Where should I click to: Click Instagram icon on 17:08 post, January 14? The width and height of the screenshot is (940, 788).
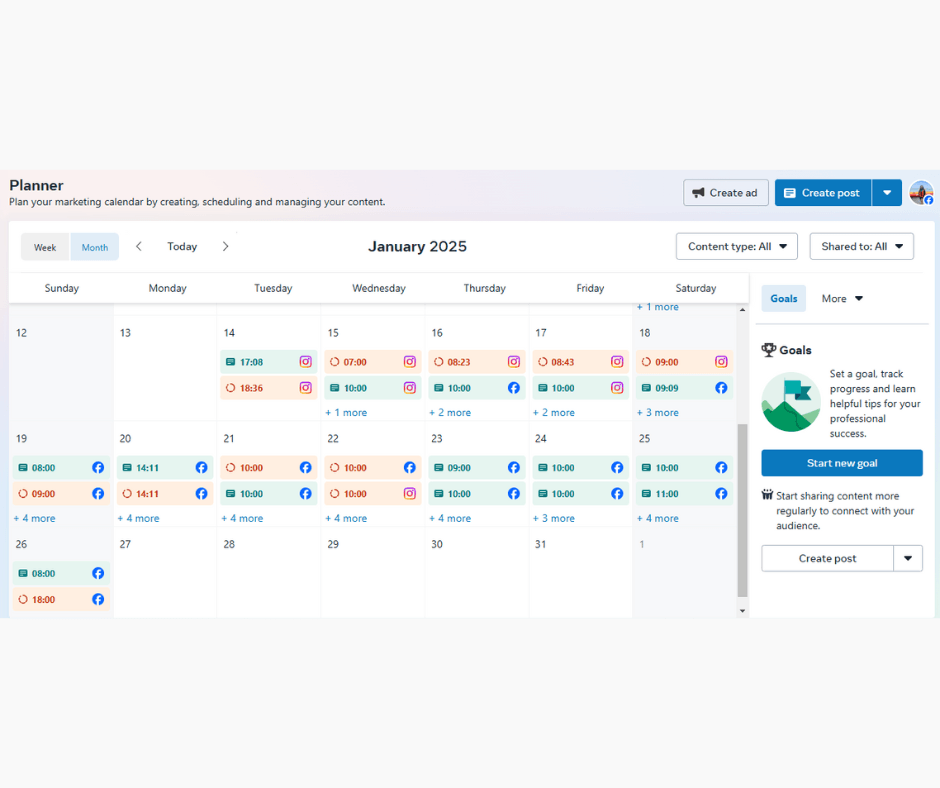(x=306, y=362)
